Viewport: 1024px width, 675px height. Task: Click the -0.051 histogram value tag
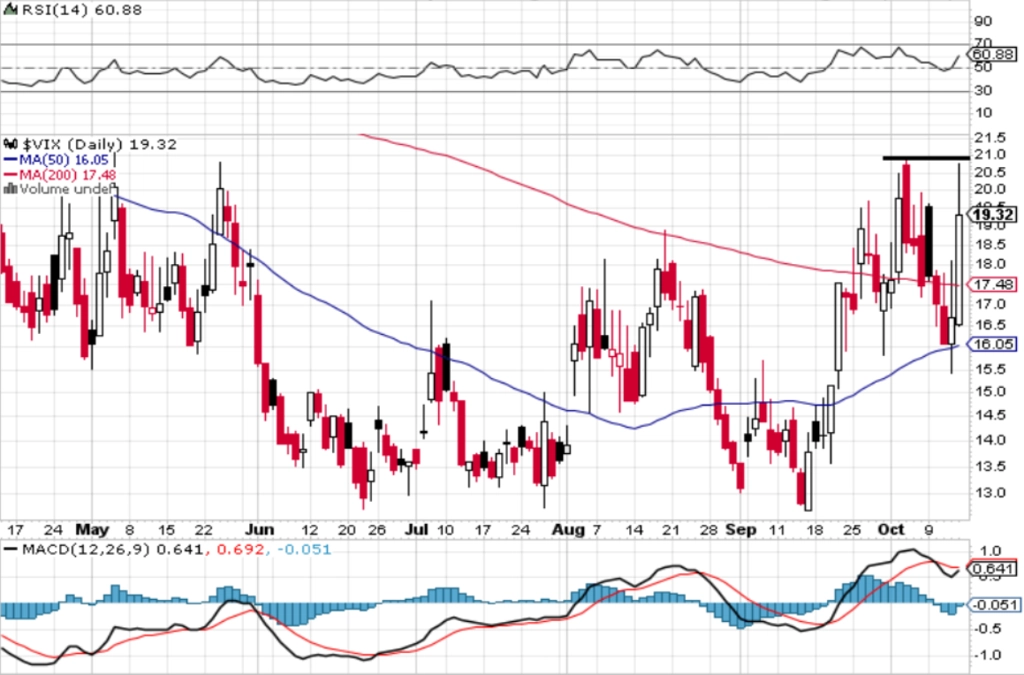coord(993,605)
